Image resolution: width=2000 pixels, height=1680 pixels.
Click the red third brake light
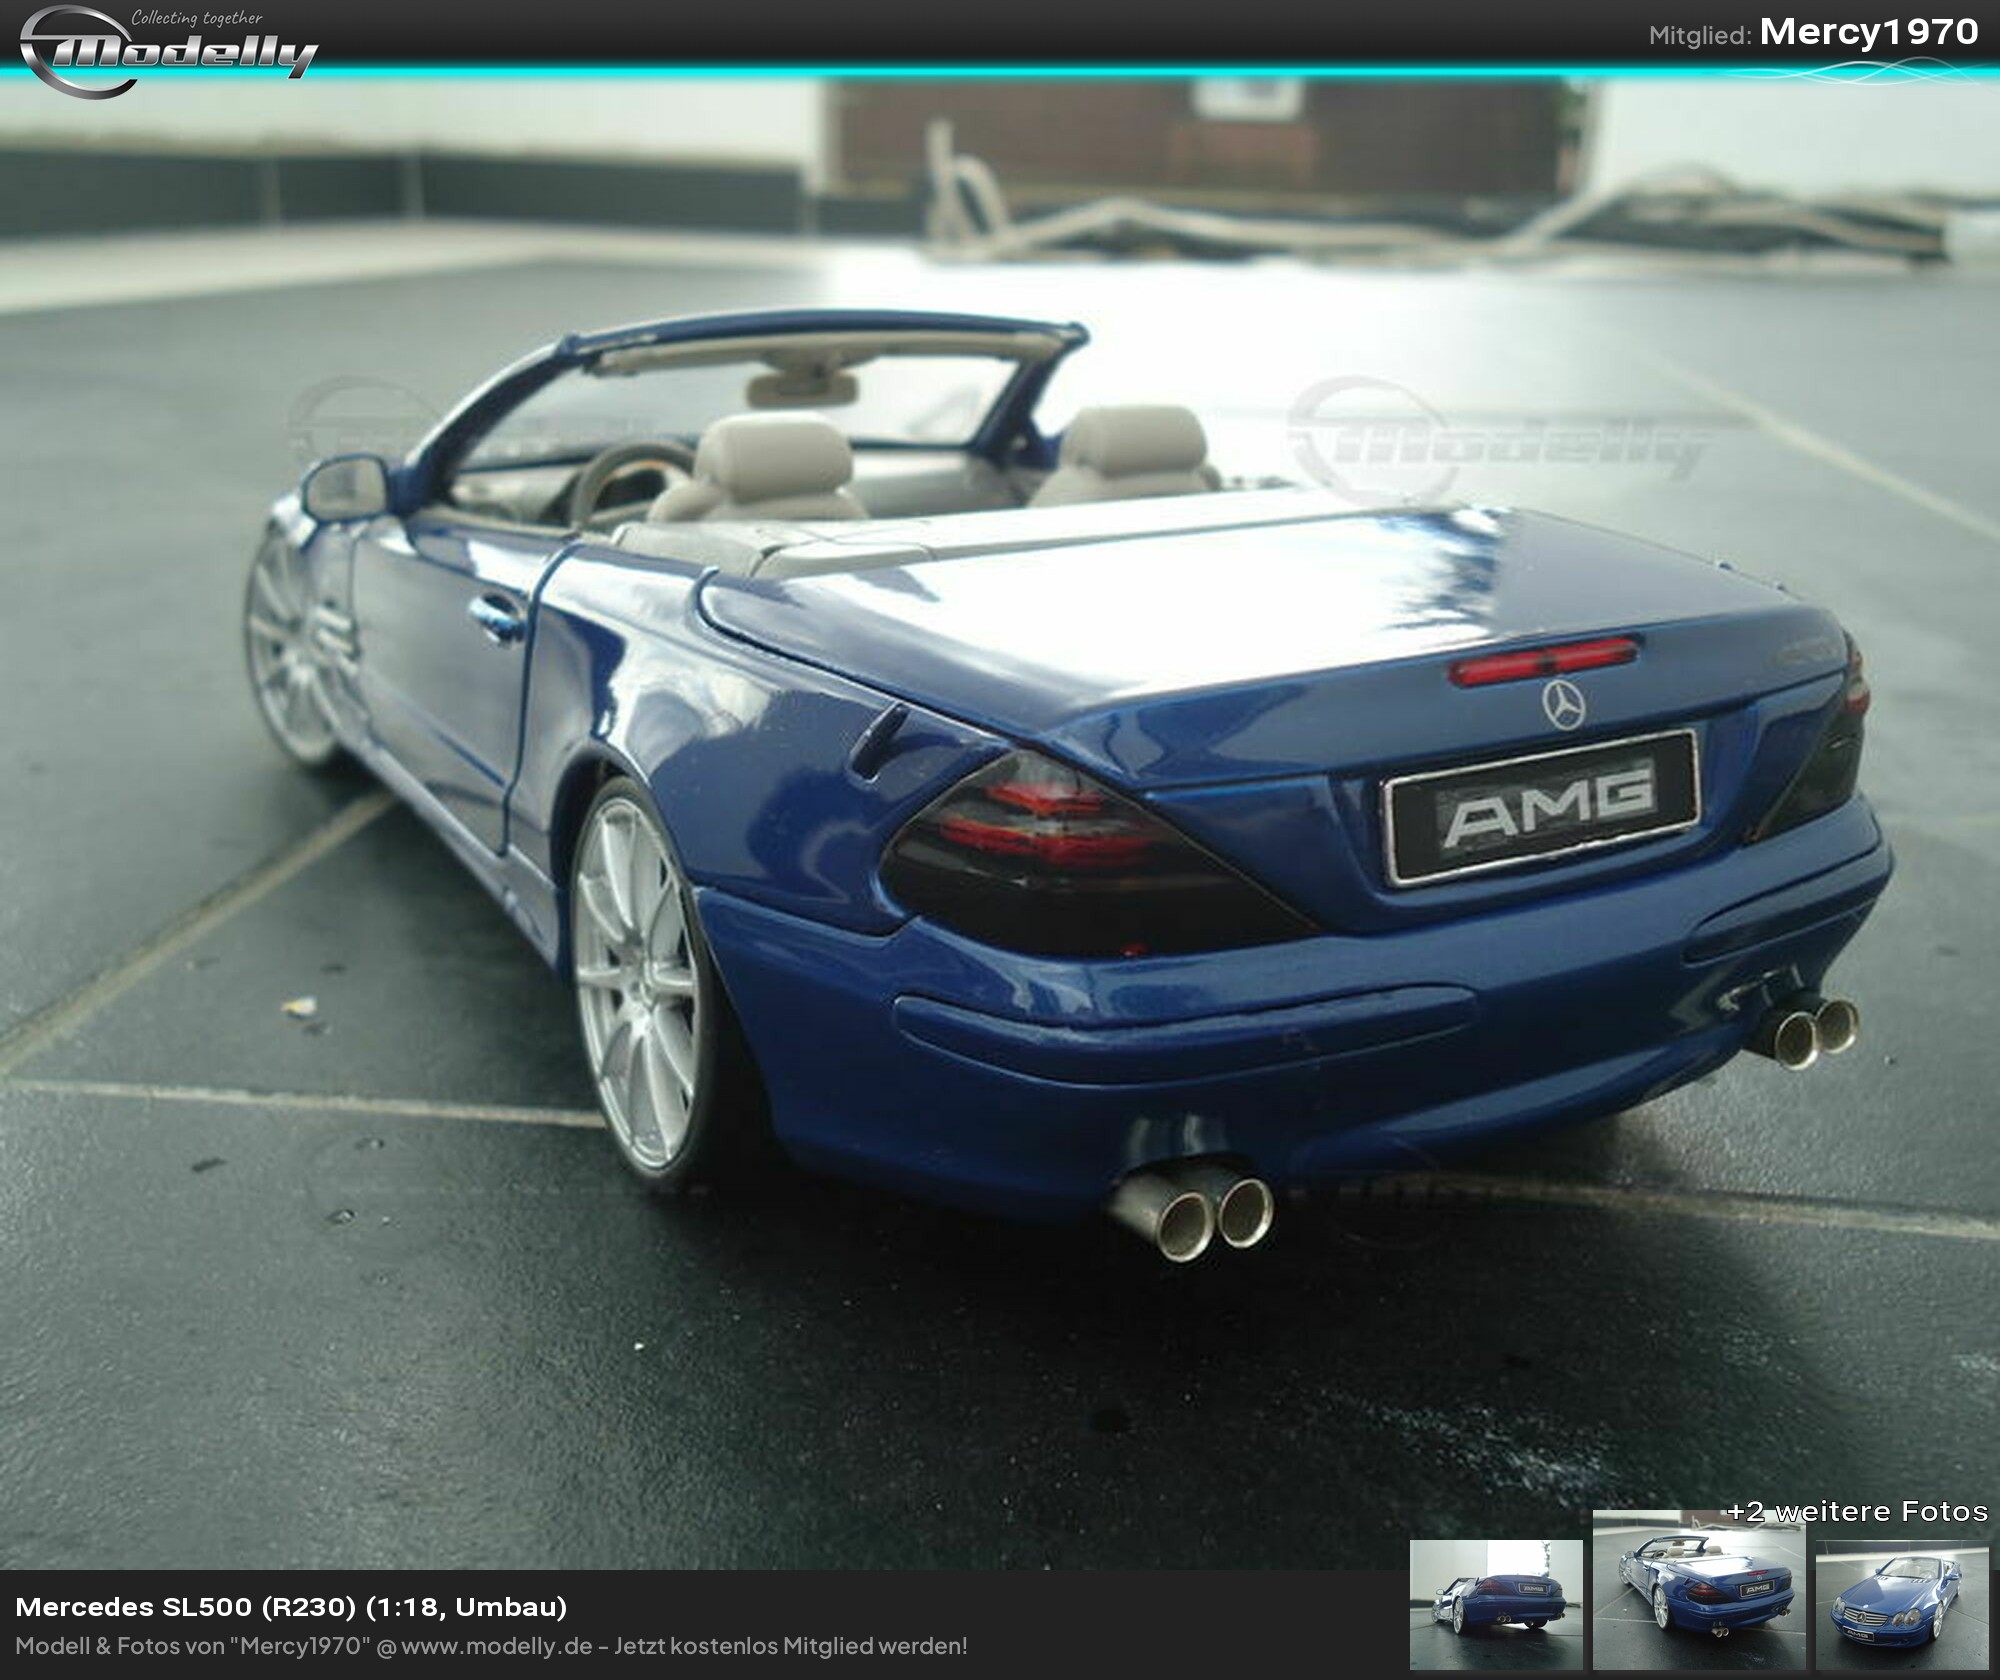pos(1543,661)
